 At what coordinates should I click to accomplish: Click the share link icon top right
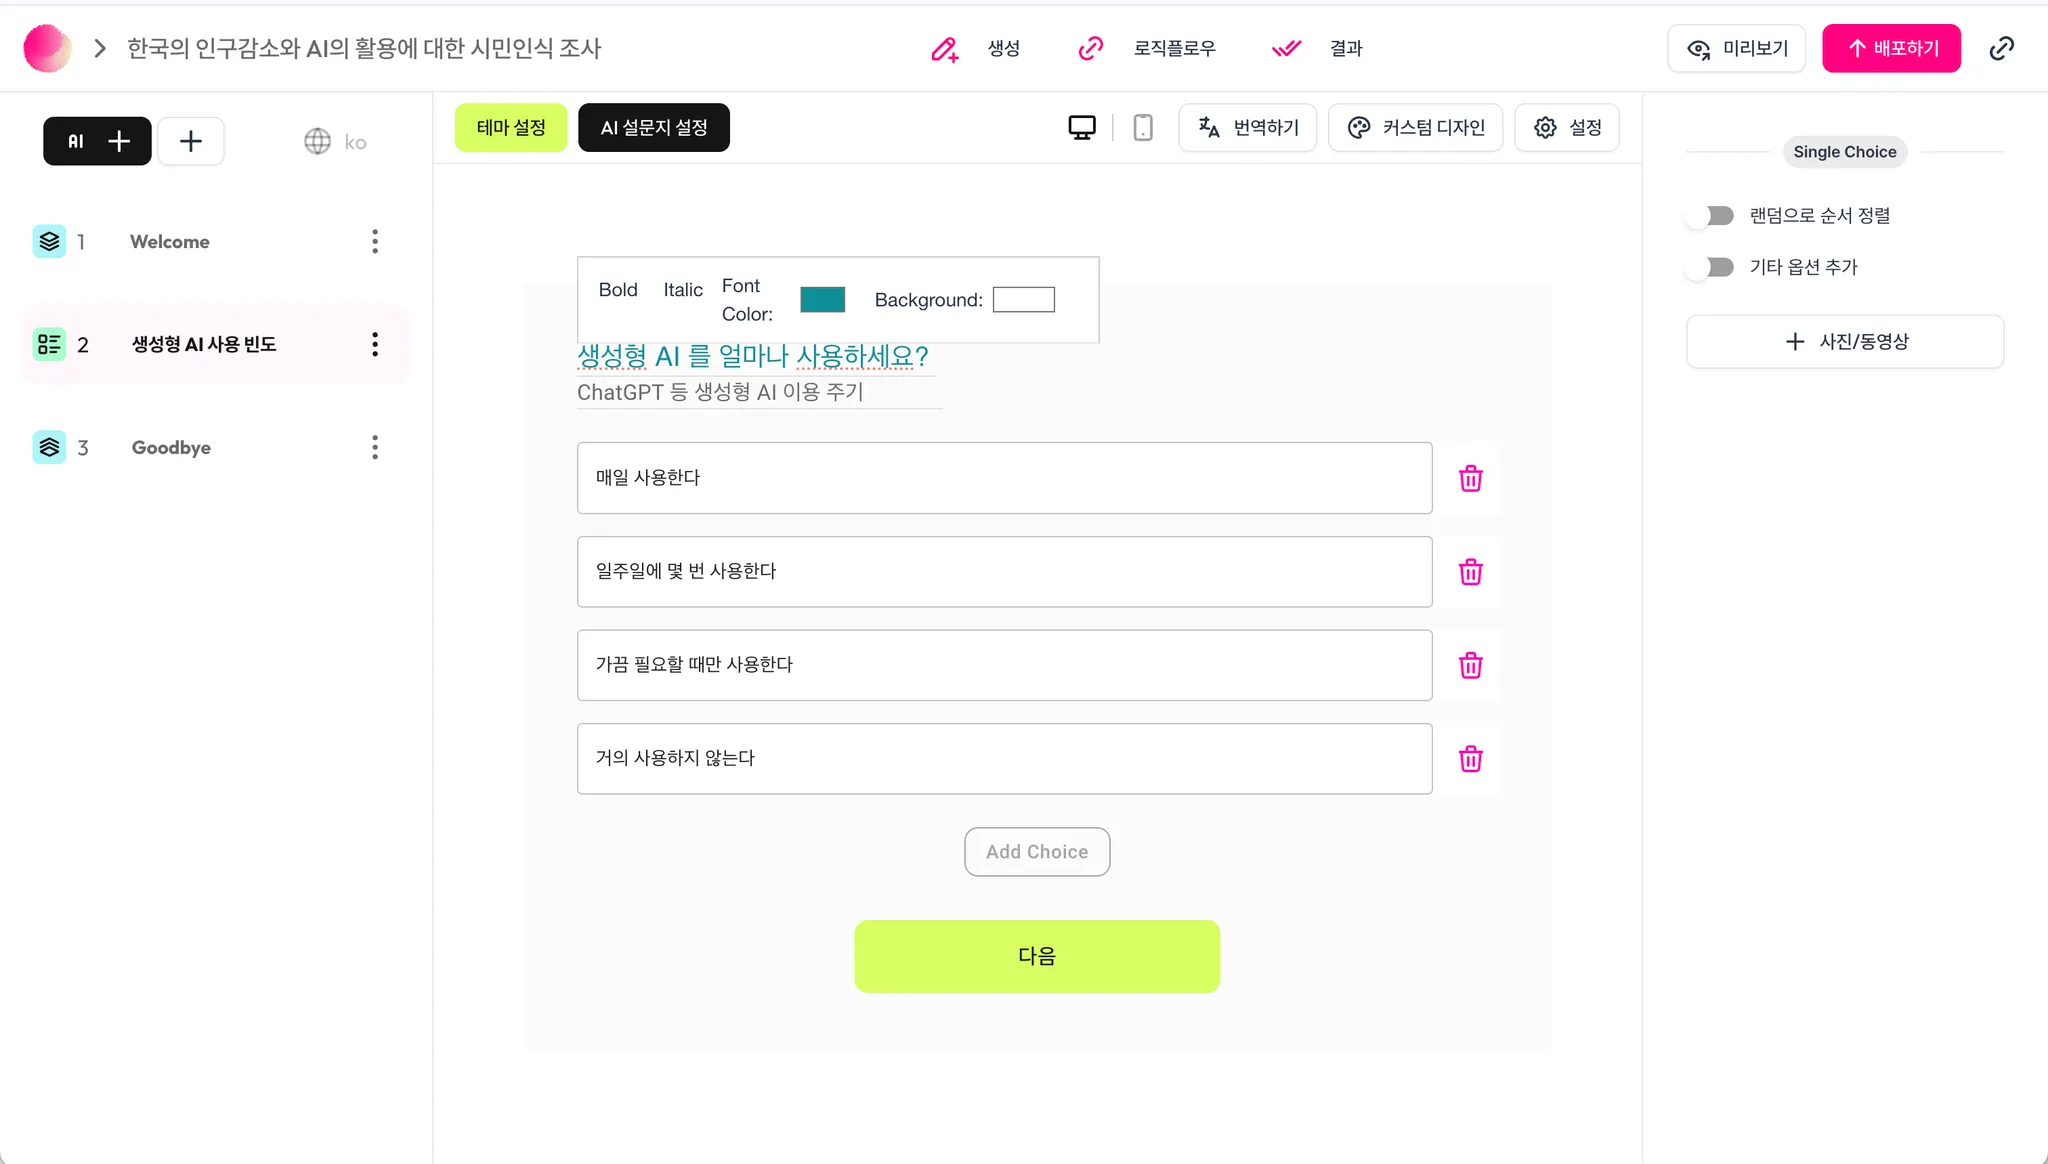2001,48
